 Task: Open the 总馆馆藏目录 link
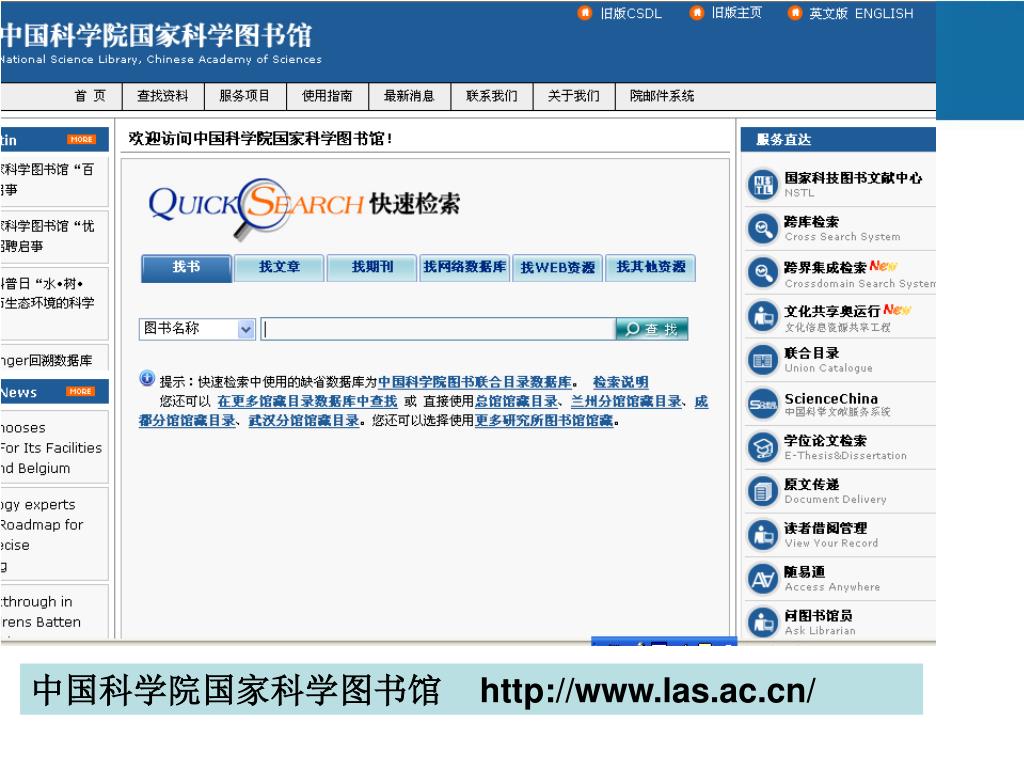tap(517, 401)
